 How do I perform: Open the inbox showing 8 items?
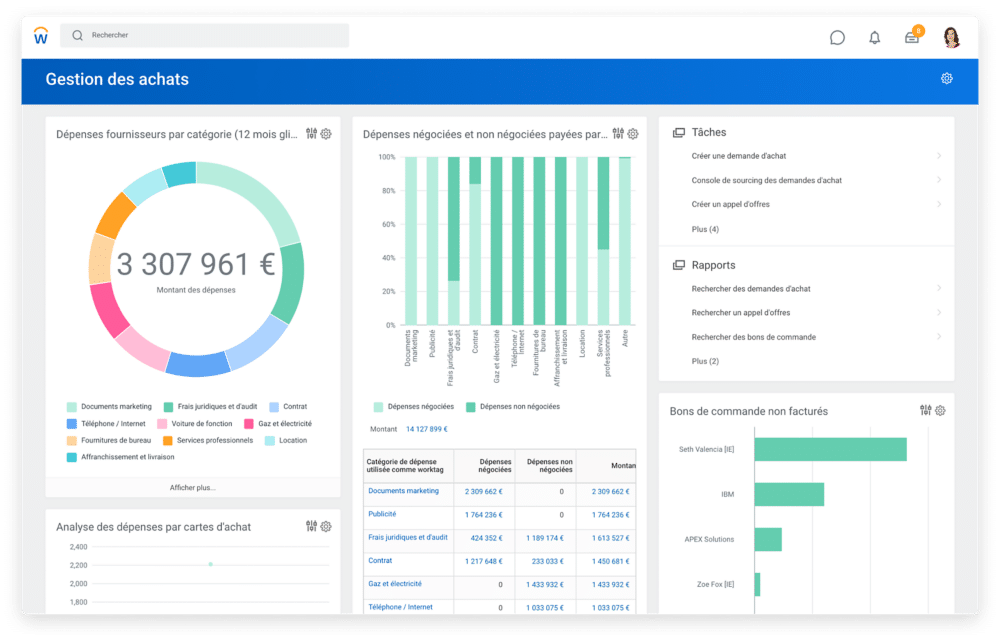911,36
